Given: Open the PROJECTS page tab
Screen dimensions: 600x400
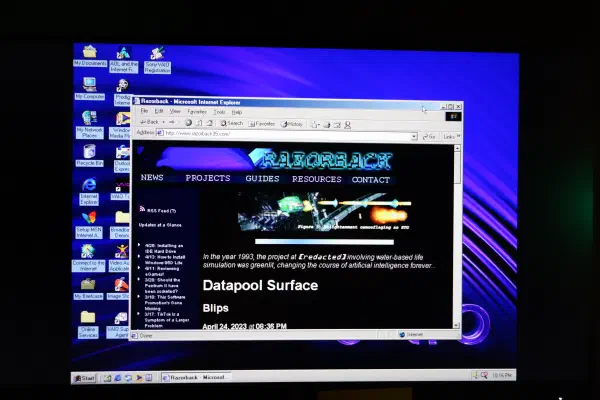Looking at the screenshot, I should pyautogui.click(x=208, y=178).
